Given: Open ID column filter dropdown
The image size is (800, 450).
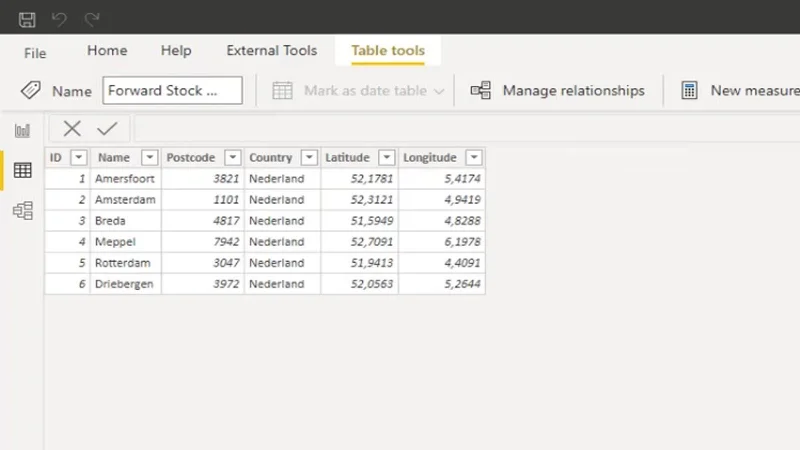Looking at the screenshot, I should point(79,158).
